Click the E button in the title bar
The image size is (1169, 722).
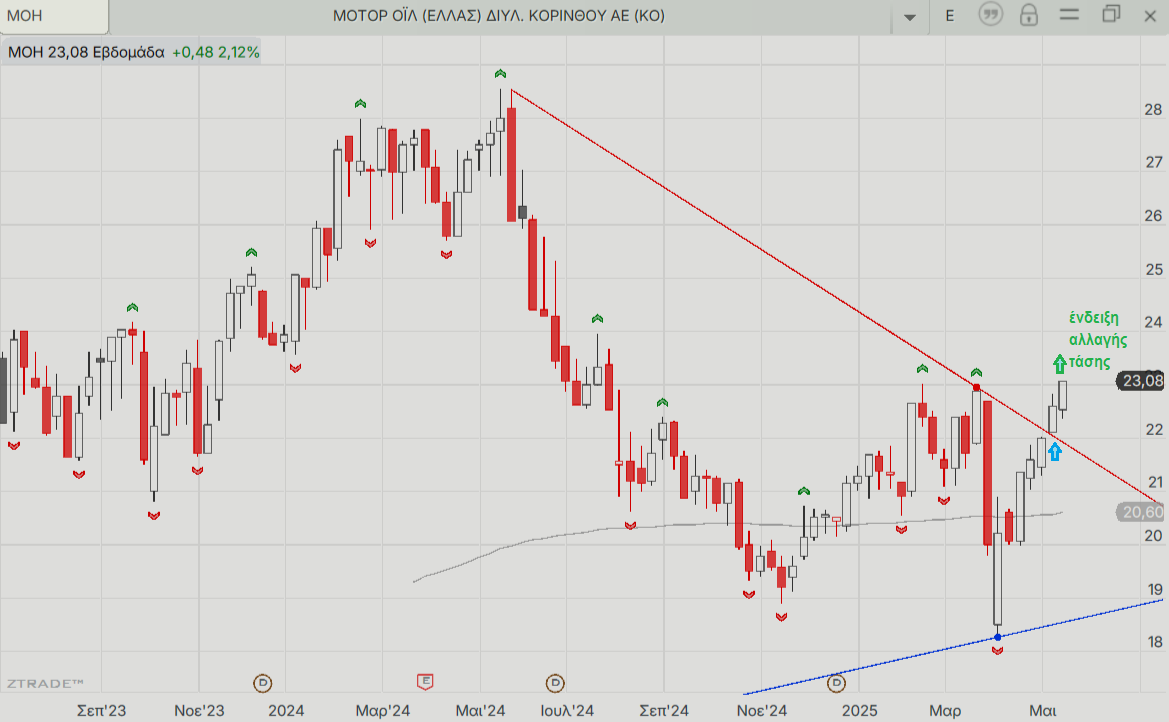tap(950, 16)
